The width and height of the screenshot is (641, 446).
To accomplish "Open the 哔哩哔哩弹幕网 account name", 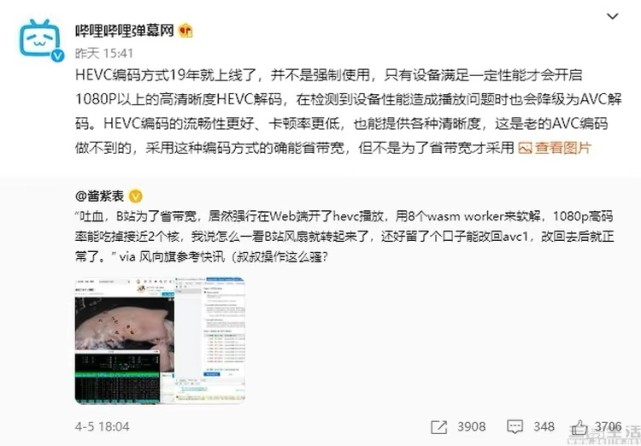I will point(125,31).
